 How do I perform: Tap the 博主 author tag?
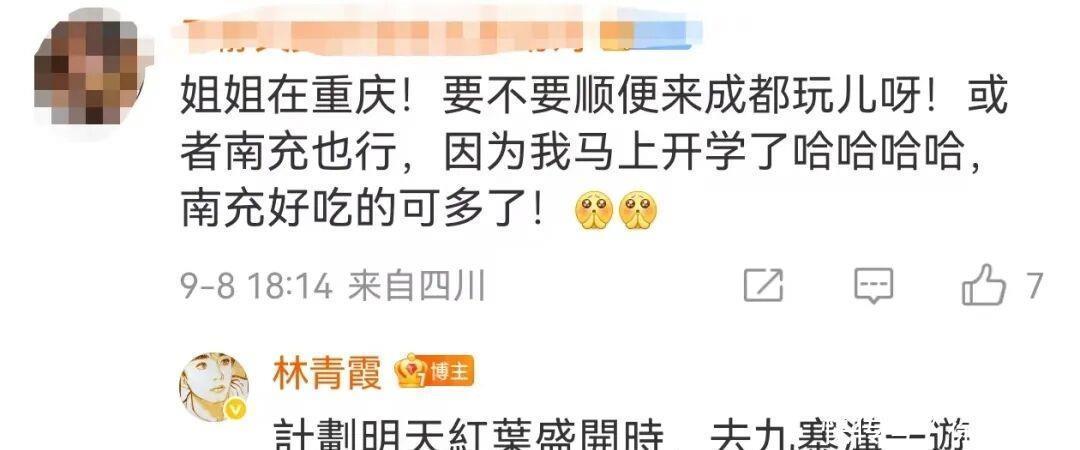pos(448,374)
